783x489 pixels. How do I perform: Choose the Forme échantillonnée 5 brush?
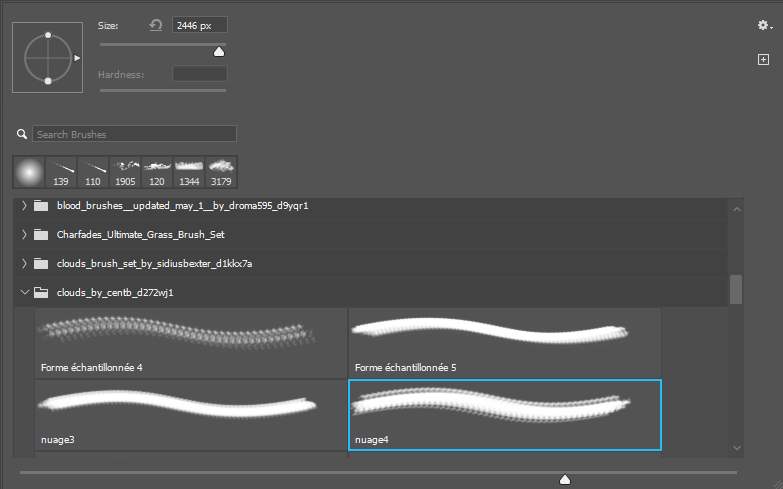(x=504, y=342)
